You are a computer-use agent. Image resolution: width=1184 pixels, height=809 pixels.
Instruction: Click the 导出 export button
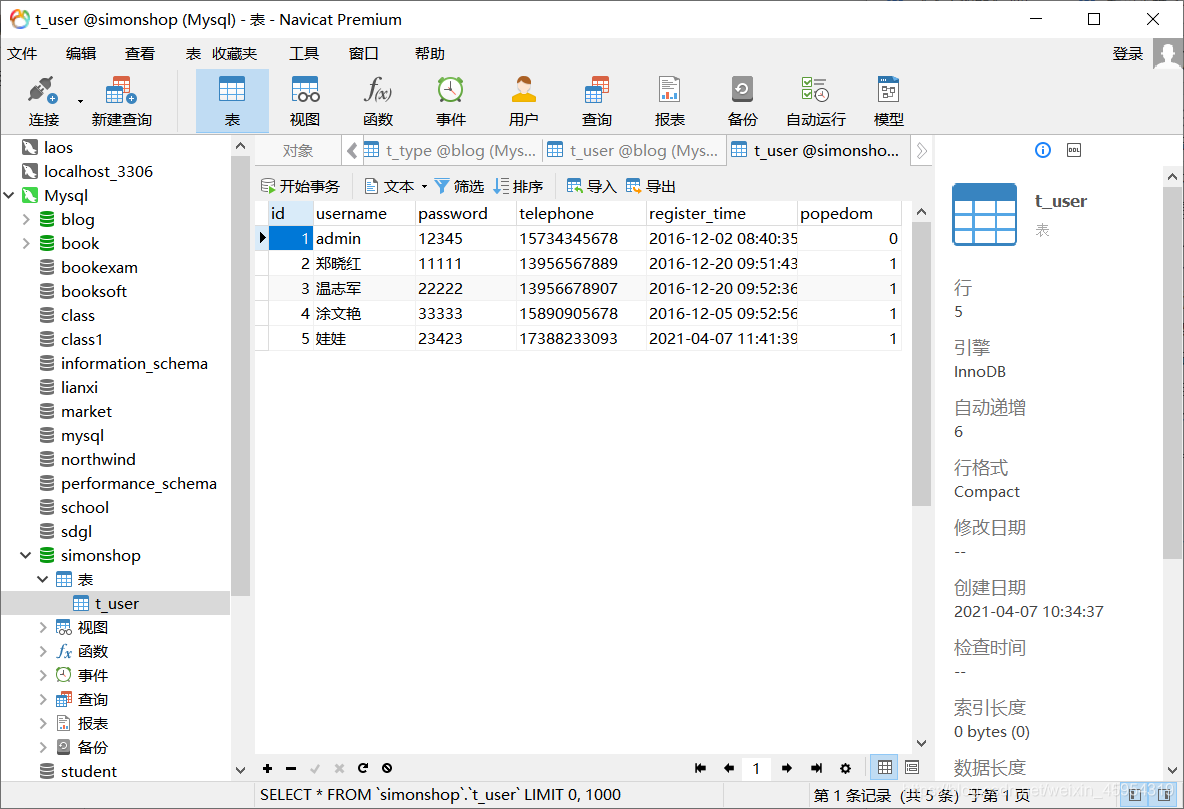click(x=651, y=187)
